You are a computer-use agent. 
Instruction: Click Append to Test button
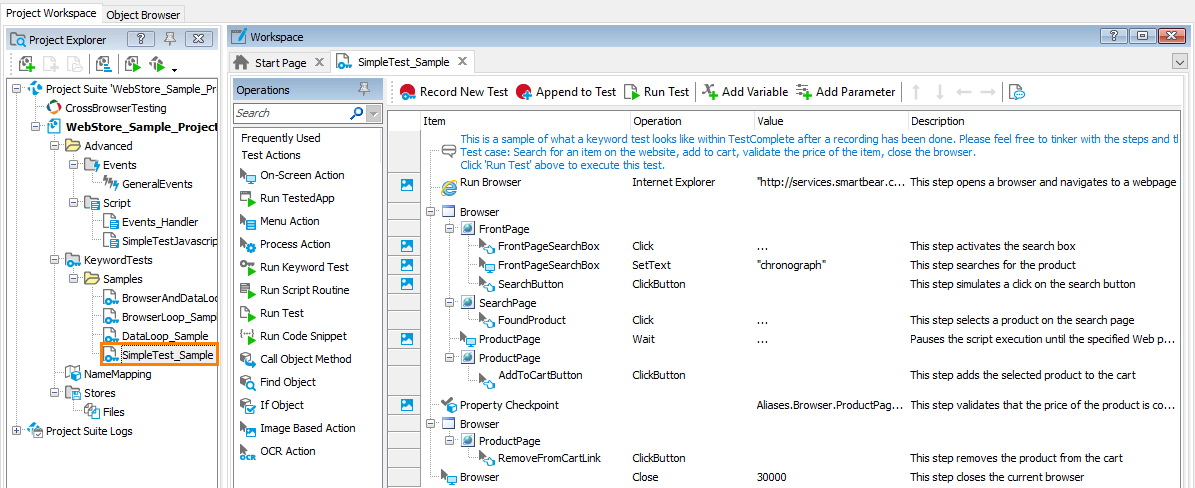coord(565,92)
